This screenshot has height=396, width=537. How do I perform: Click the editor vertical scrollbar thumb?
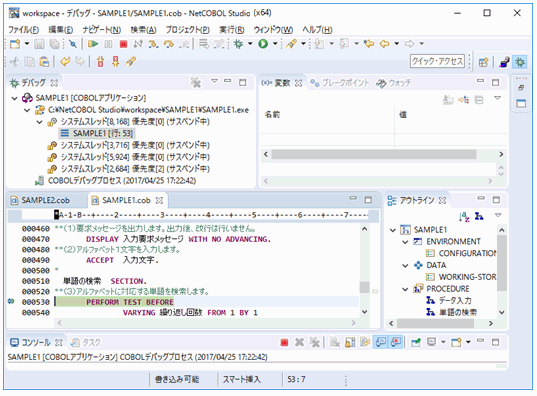point(364,287)
